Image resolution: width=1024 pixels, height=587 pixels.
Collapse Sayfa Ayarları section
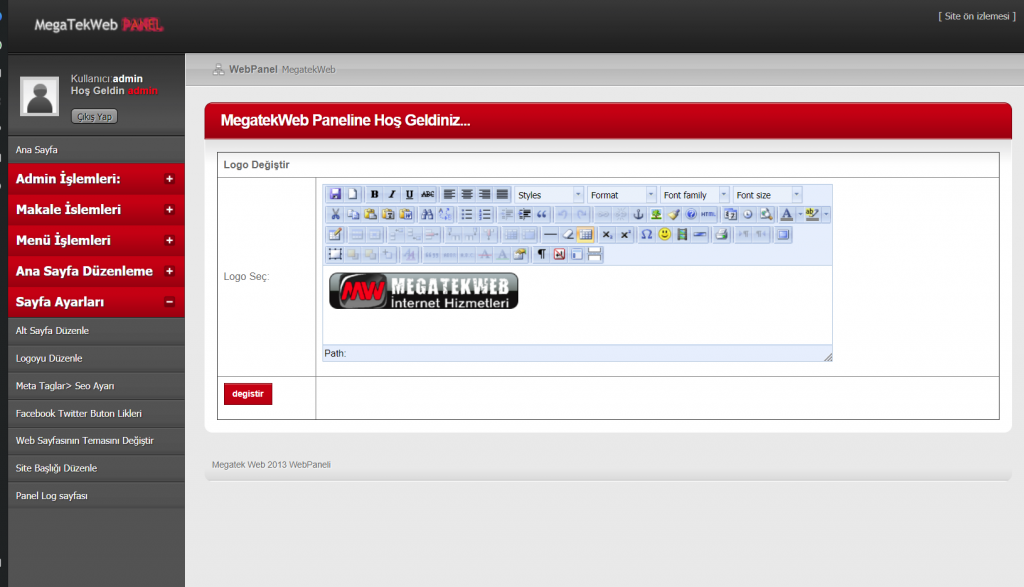click(x=97, y=302)
